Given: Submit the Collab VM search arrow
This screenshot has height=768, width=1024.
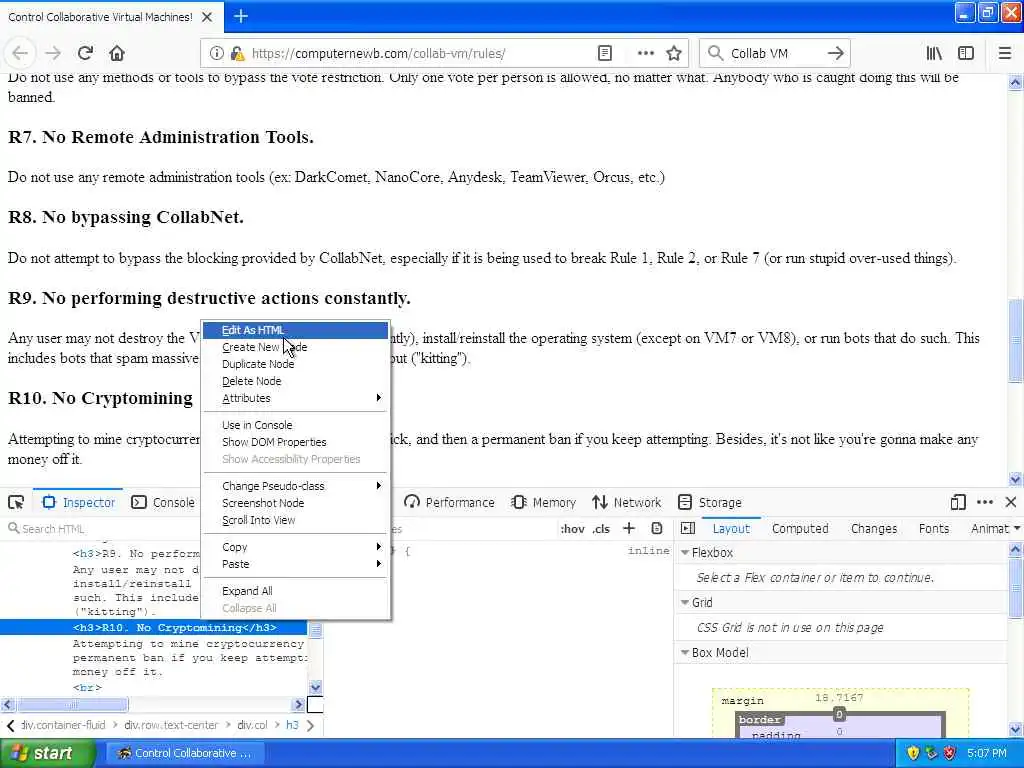Looking at the screenshot, I should [x=835, y=54].
